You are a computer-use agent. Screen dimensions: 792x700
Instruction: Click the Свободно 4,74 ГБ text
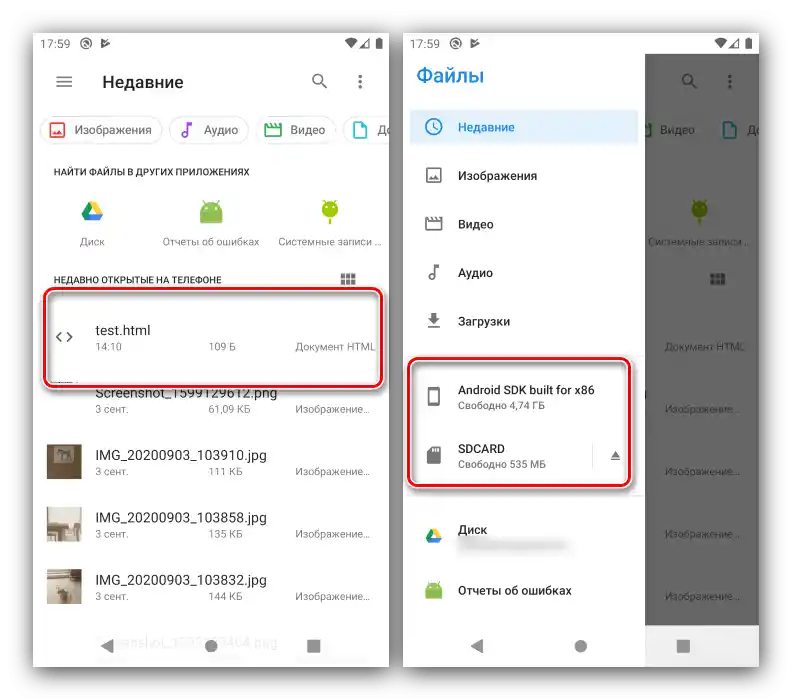point(501,406)
